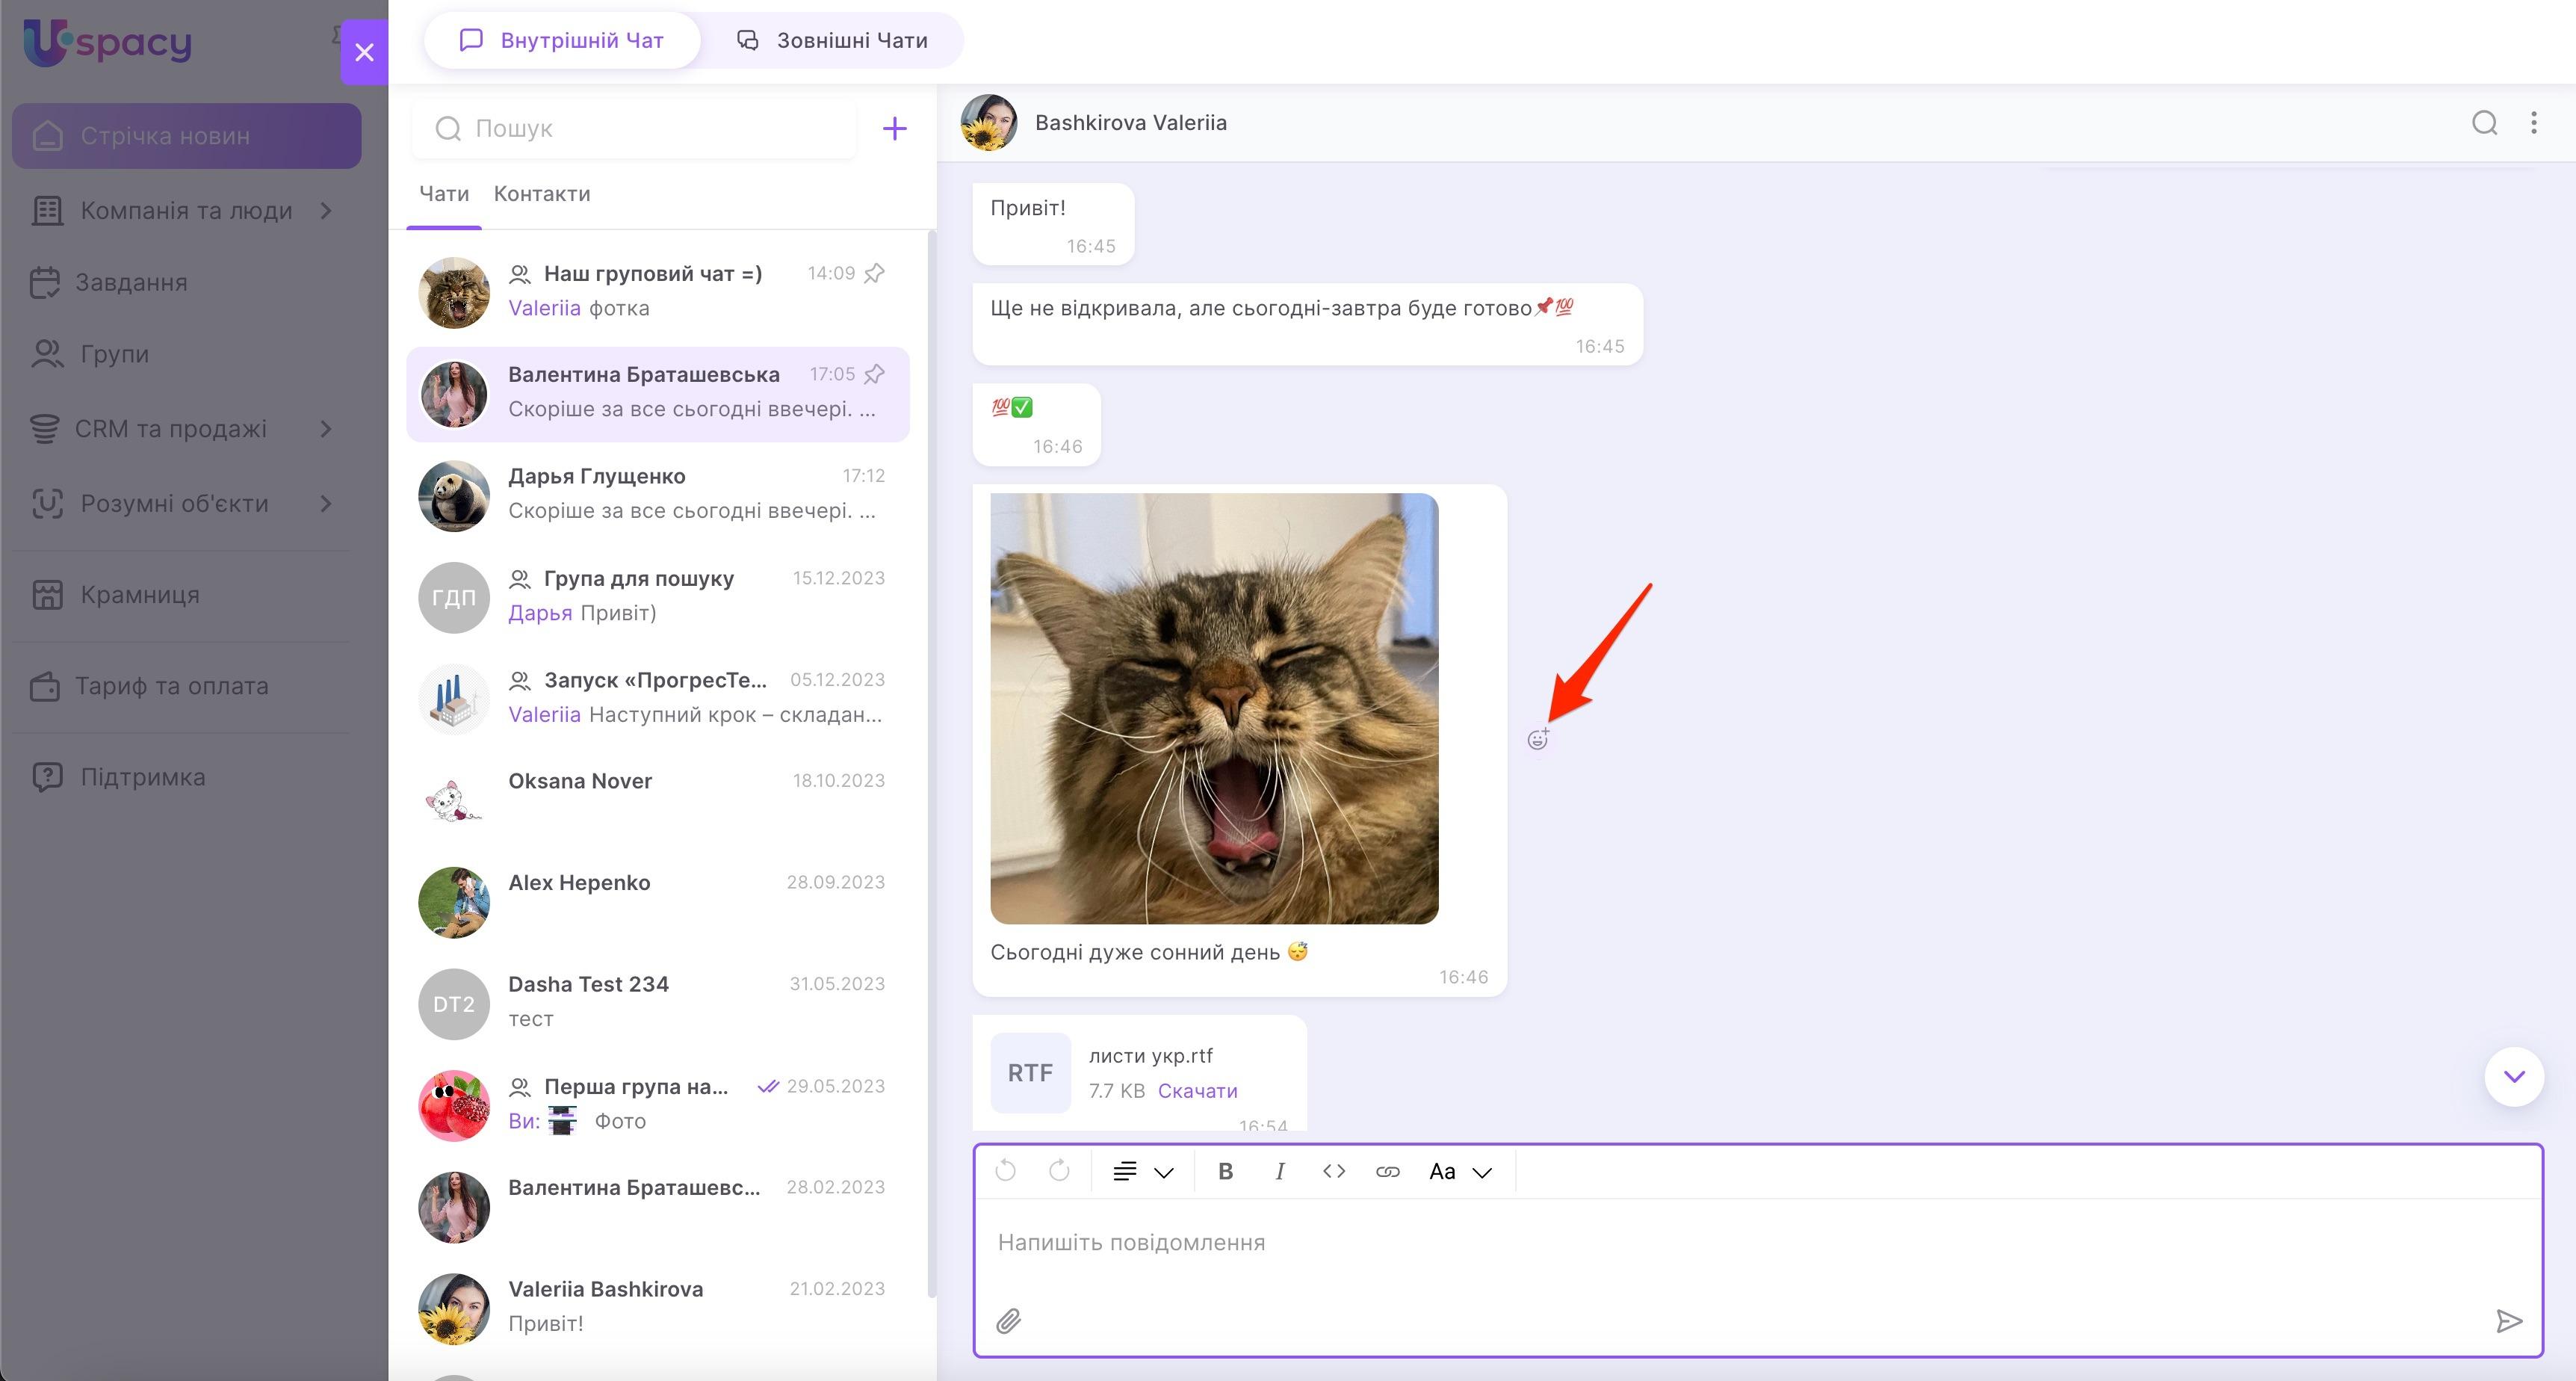Click Скачати link for RTF file
The height and width of the screenshot is (1381, 2576).
pos(1197,1090)
